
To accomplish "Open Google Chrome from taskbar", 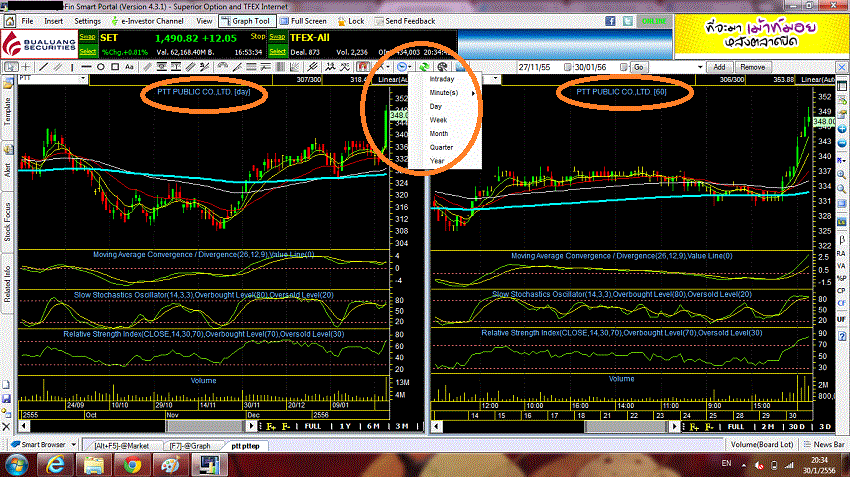I will tap(132, 465).
